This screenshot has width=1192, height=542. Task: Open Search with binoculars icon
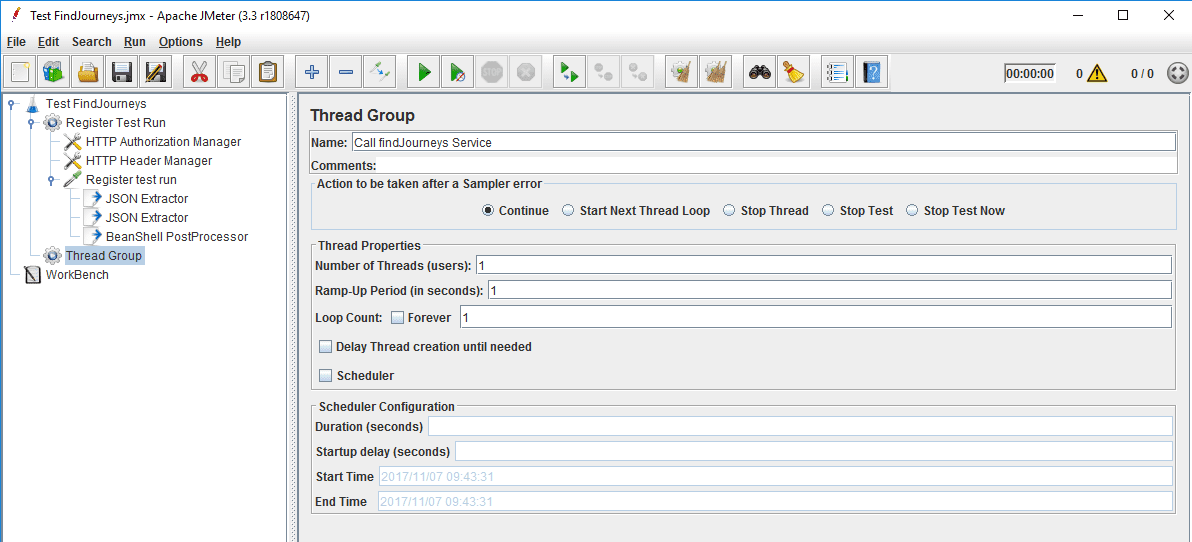tap(759, 73)
